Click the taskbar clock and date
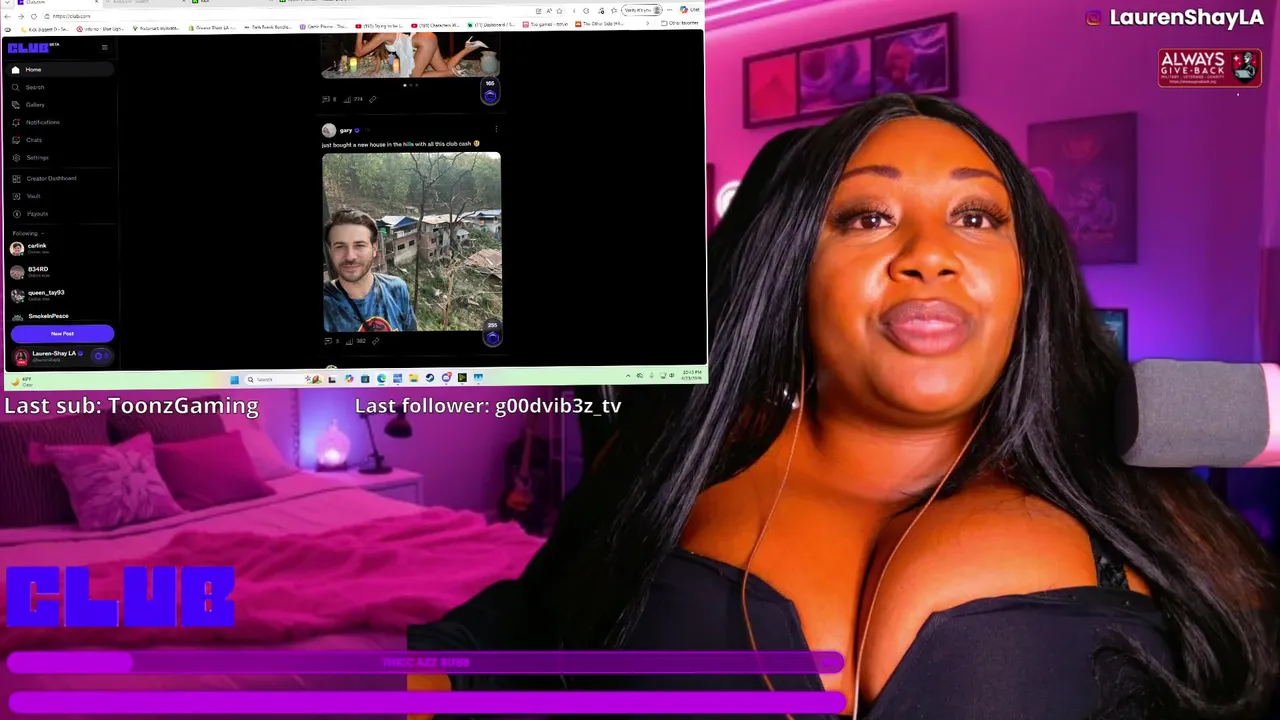Screen dimensions: 1280x720 (692, 377)
